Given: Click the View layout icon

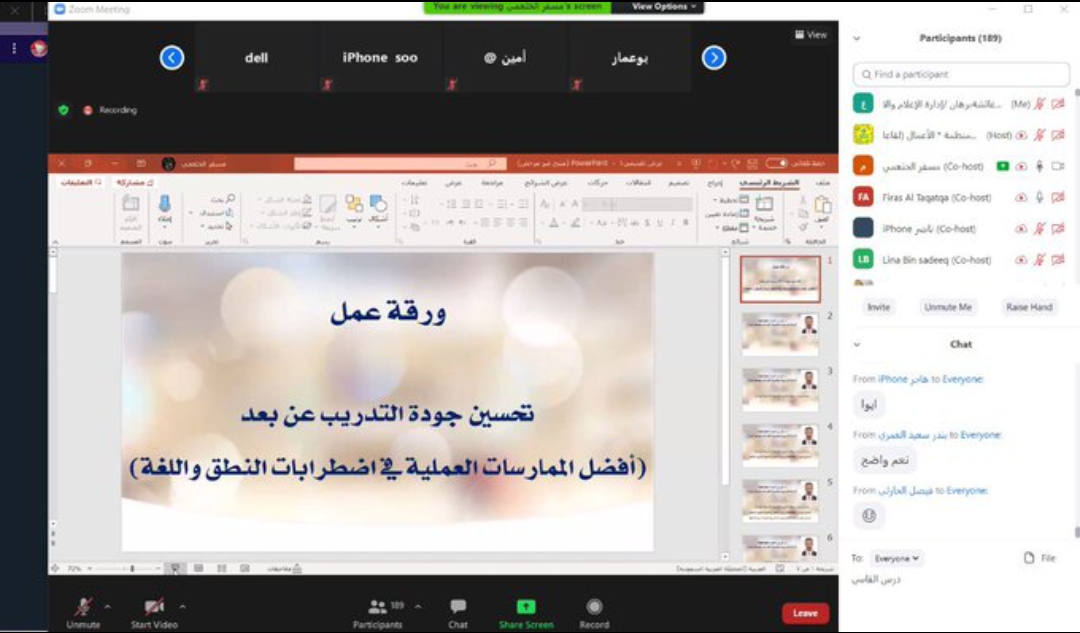Looking at the screenshot, I should pyautogui.click(x=810, y=35).
